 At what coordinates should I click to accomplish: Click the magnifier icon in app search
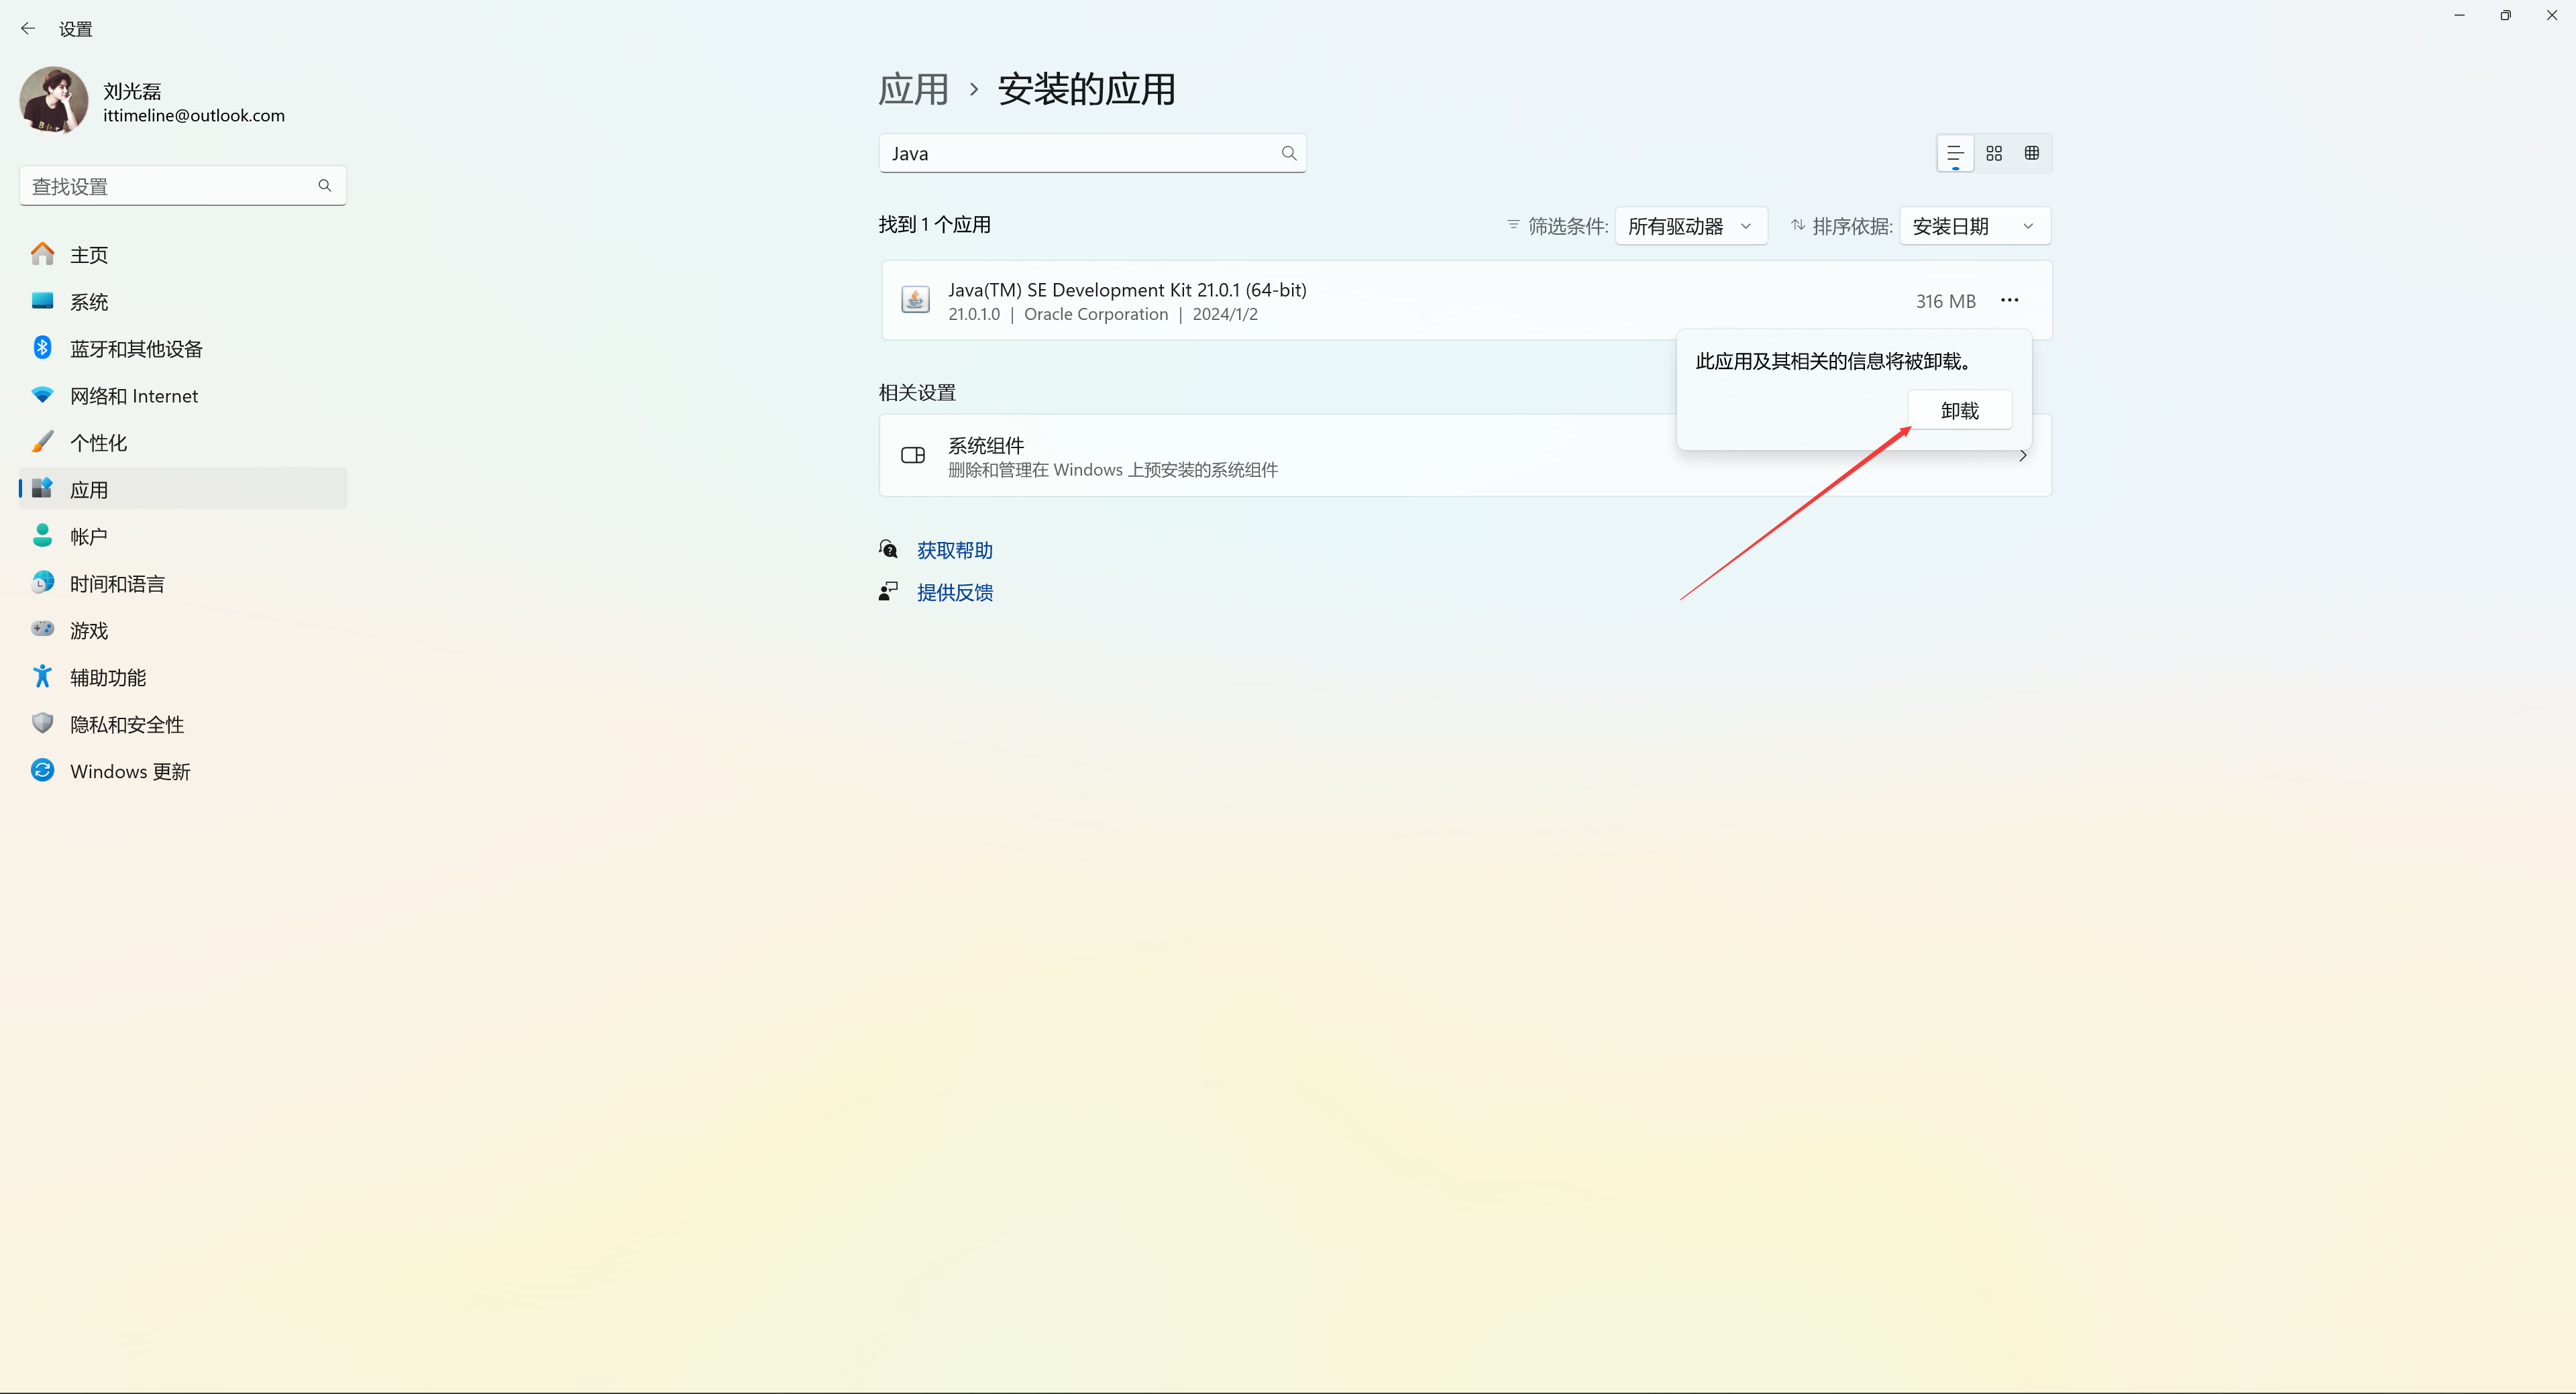pos(1289,153)
